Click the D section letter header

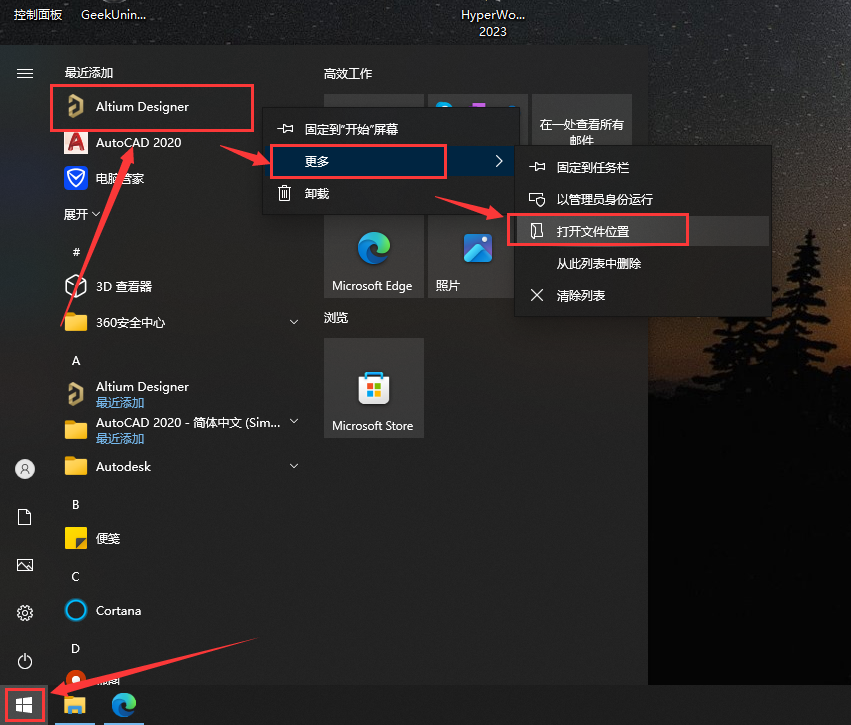76,648
